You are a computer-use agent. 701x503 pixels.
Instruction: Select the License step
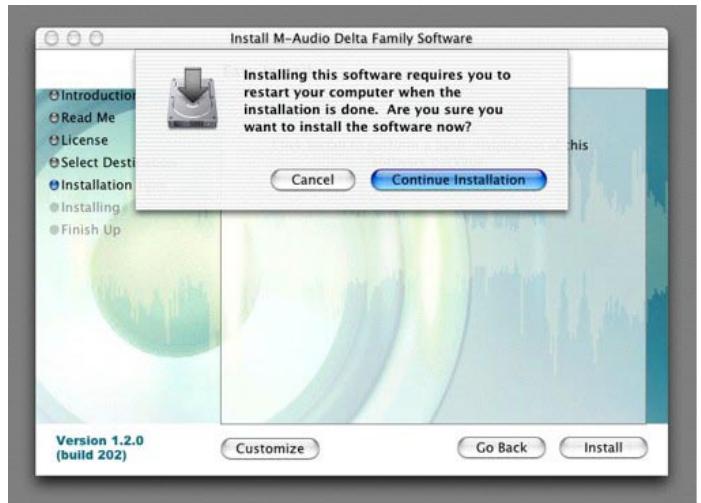coord(79,140)
